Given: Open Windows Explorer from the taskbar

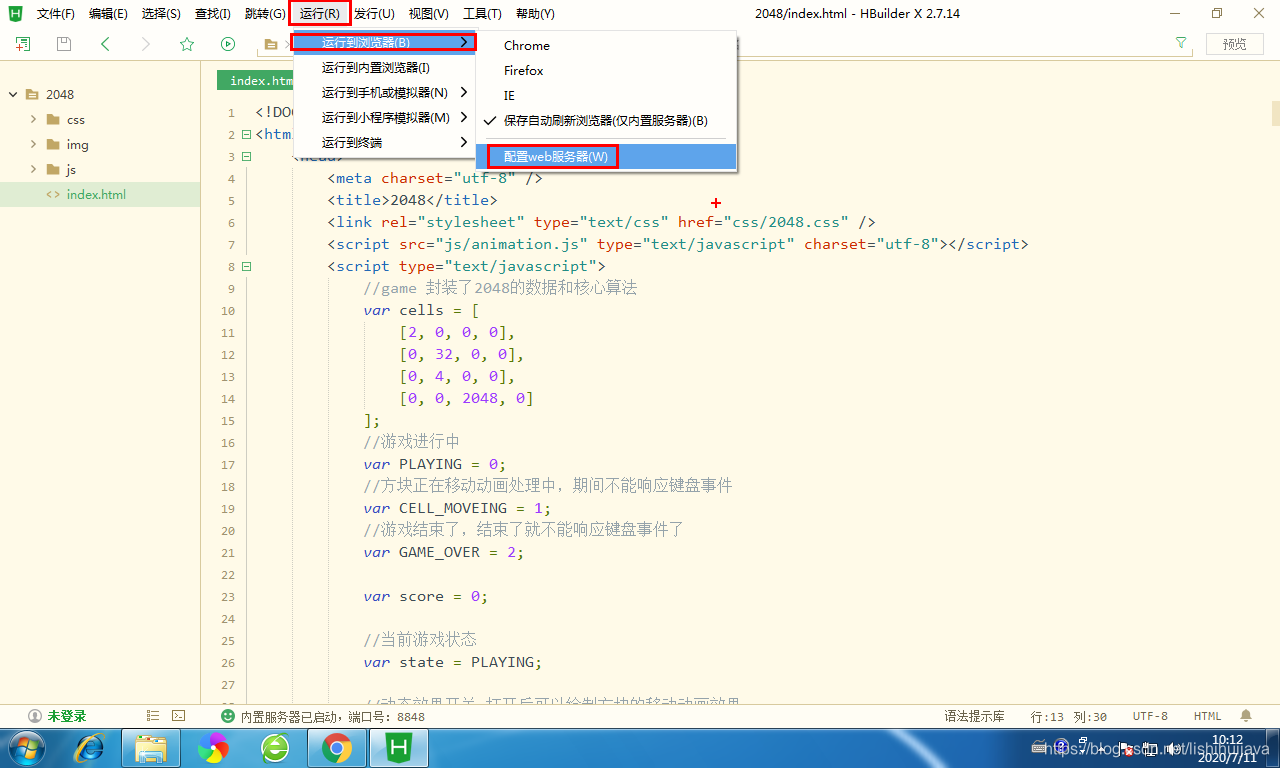Looking at the screenshot, I should pyautogui.click(x=151, y=747).
